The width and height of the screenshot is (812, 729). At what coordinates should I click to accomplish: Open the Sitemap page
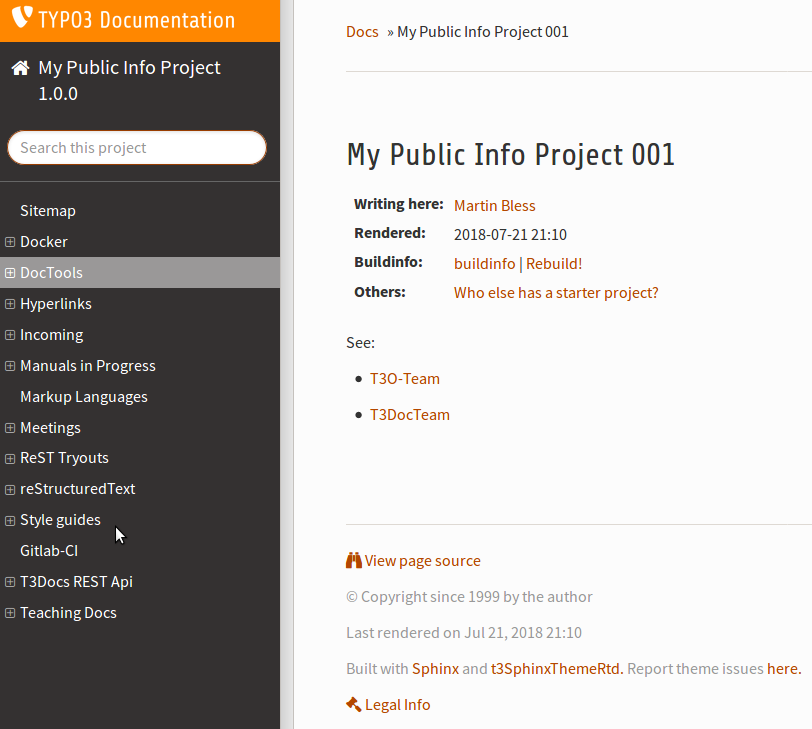coord(48,211)
